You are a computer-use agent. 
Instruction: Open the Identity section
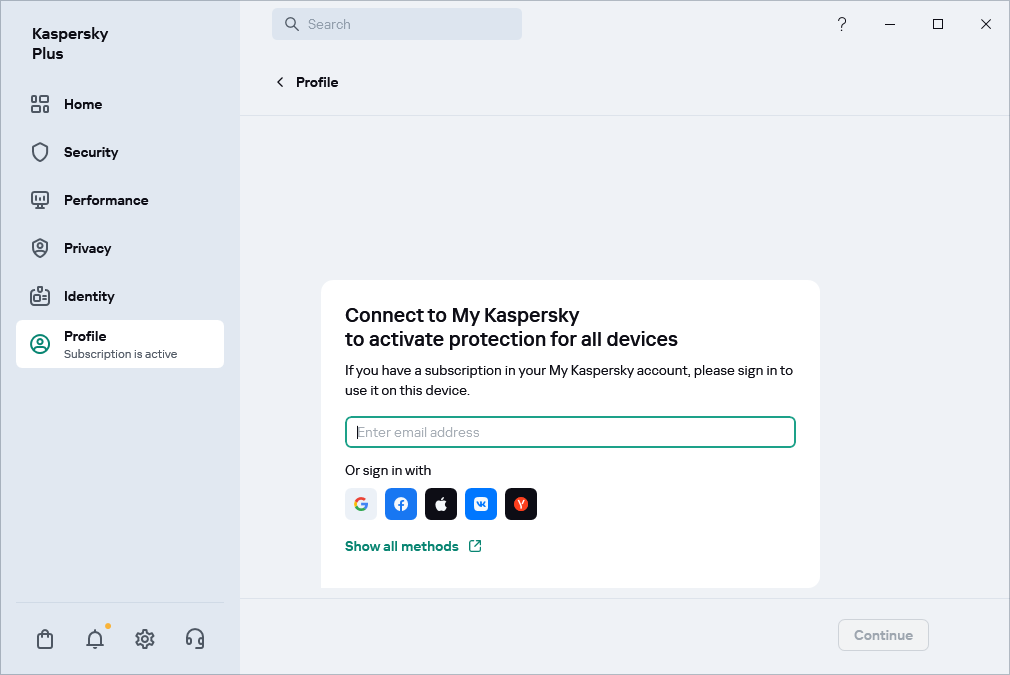point(88,296)
